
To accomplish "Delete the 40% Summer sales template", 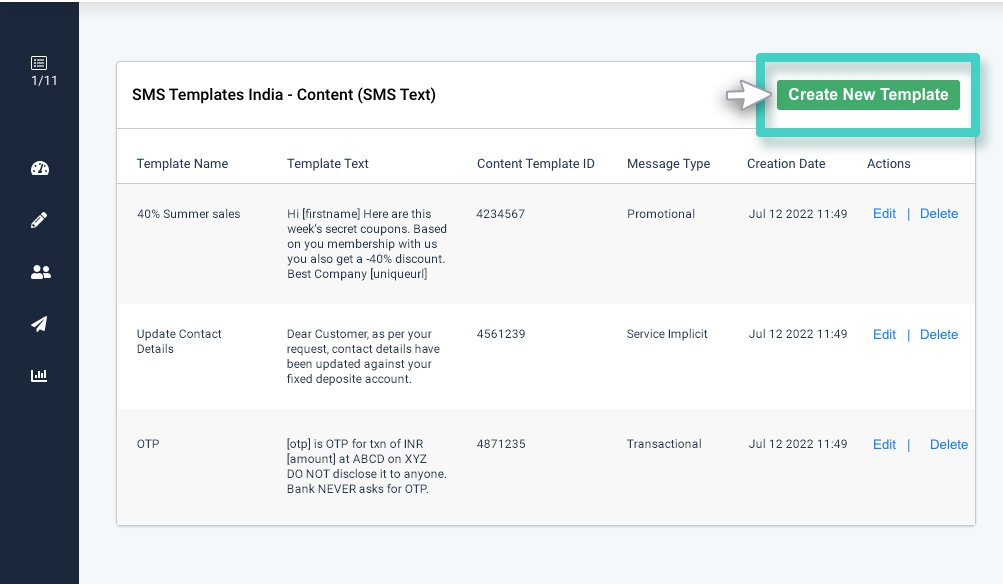I will 938,213.
